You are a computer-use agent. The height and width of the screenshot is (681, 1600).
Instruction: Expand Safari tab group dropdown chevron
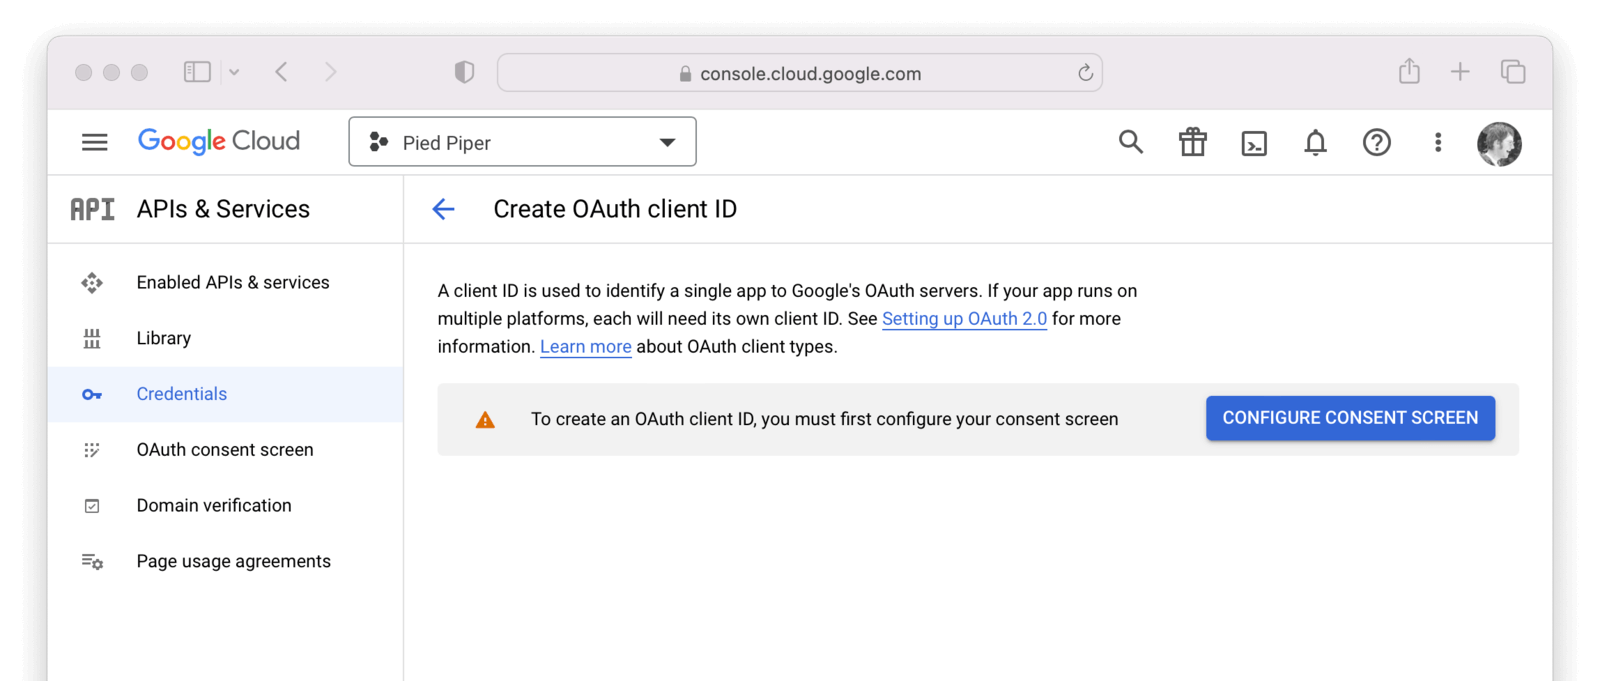pyautogui.click(x=234, y=72)
